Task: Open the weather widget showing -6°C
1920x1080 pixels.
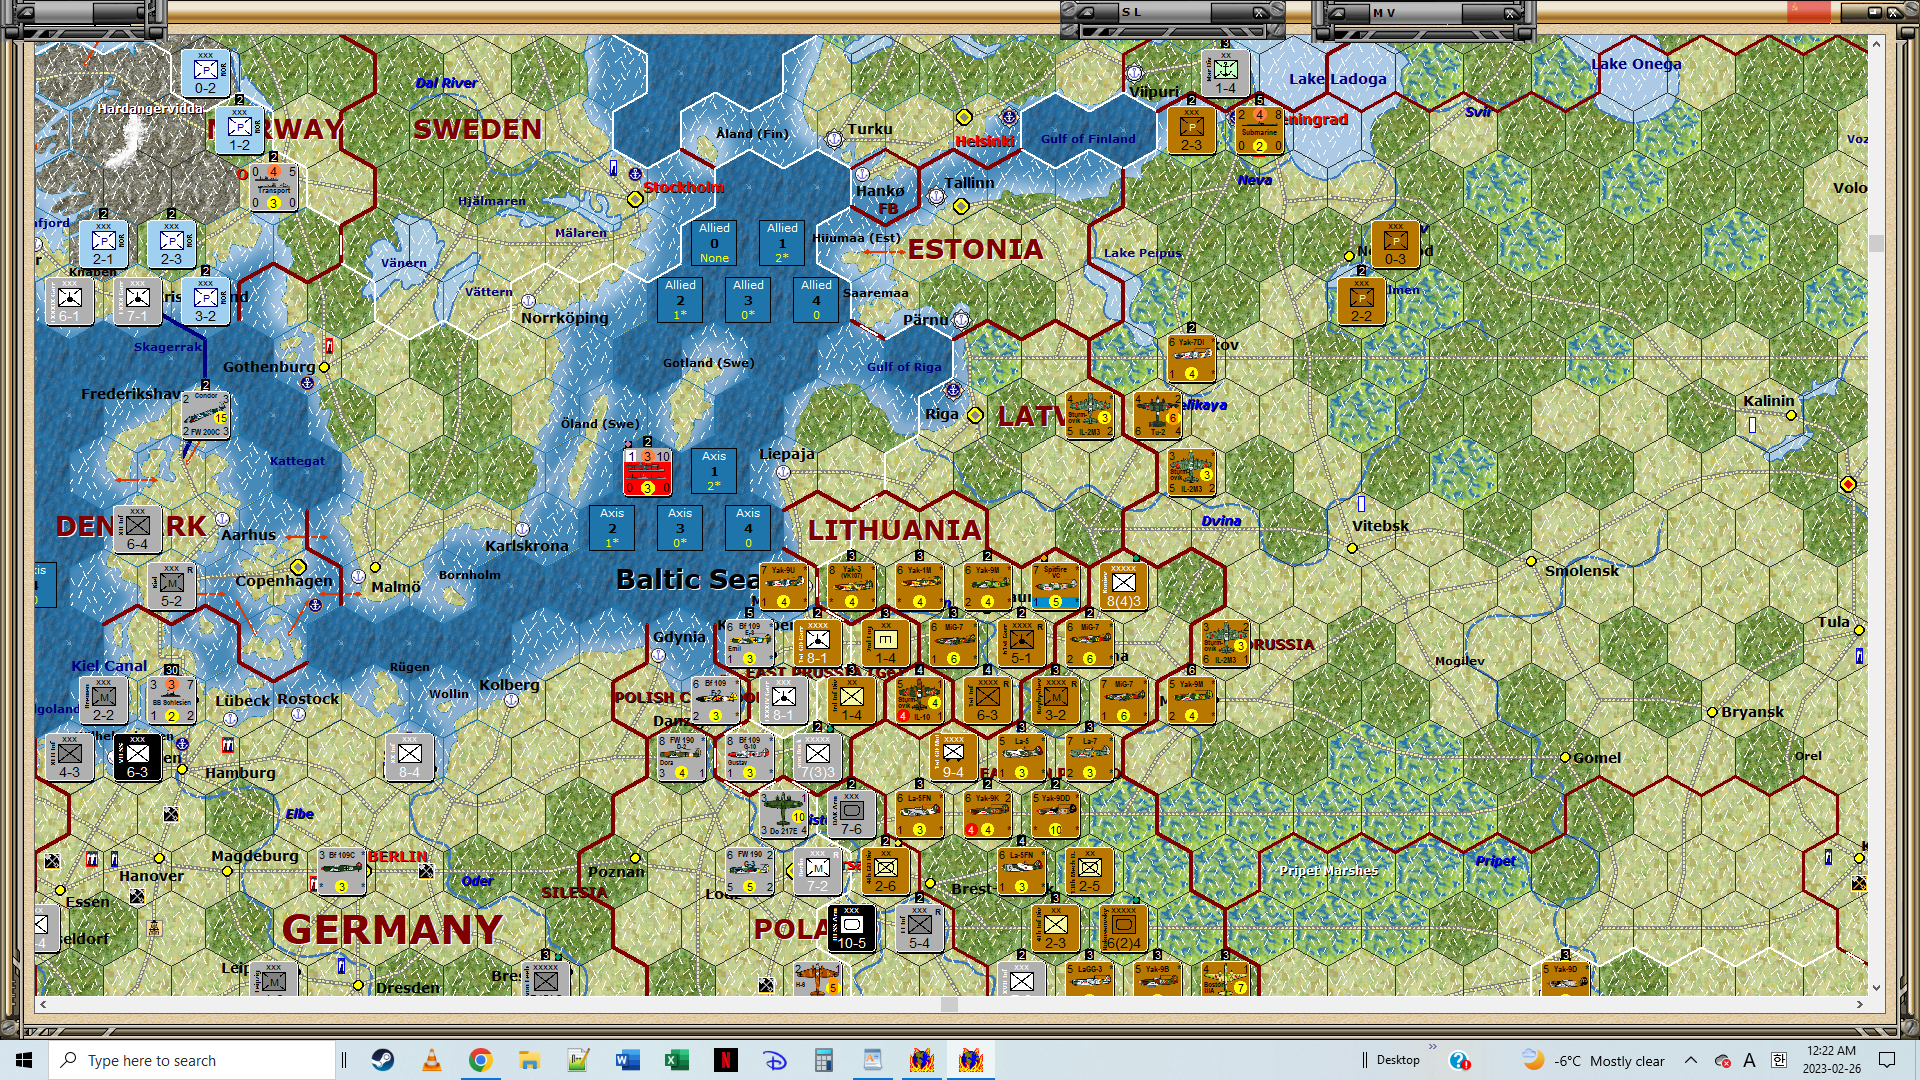Action: (1593, 1060)
